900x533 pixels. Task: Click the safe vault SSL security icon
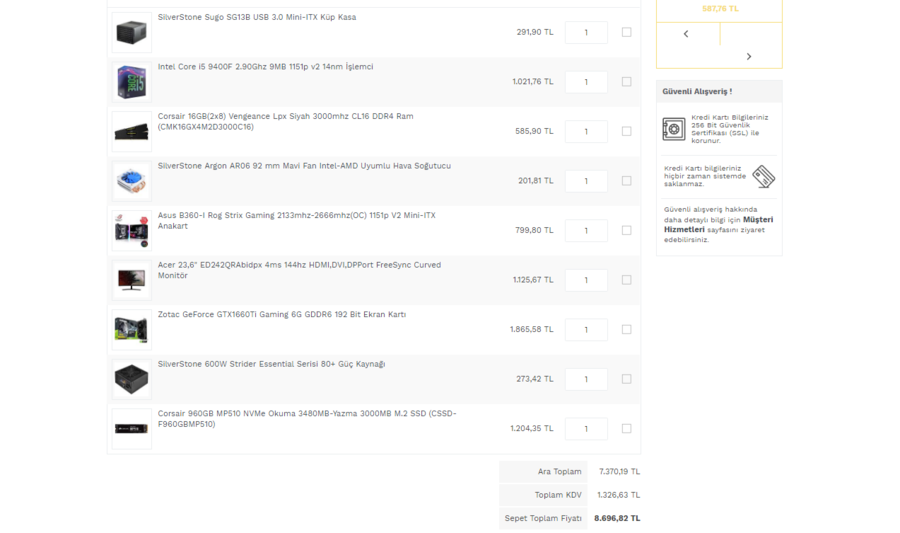(674, 129)
